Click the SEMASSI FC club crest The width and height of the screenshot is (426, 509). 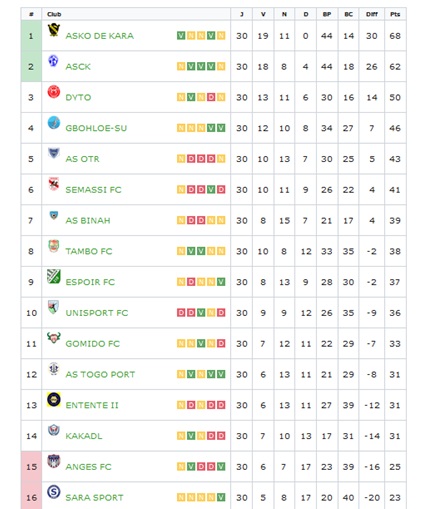(53, 184)
